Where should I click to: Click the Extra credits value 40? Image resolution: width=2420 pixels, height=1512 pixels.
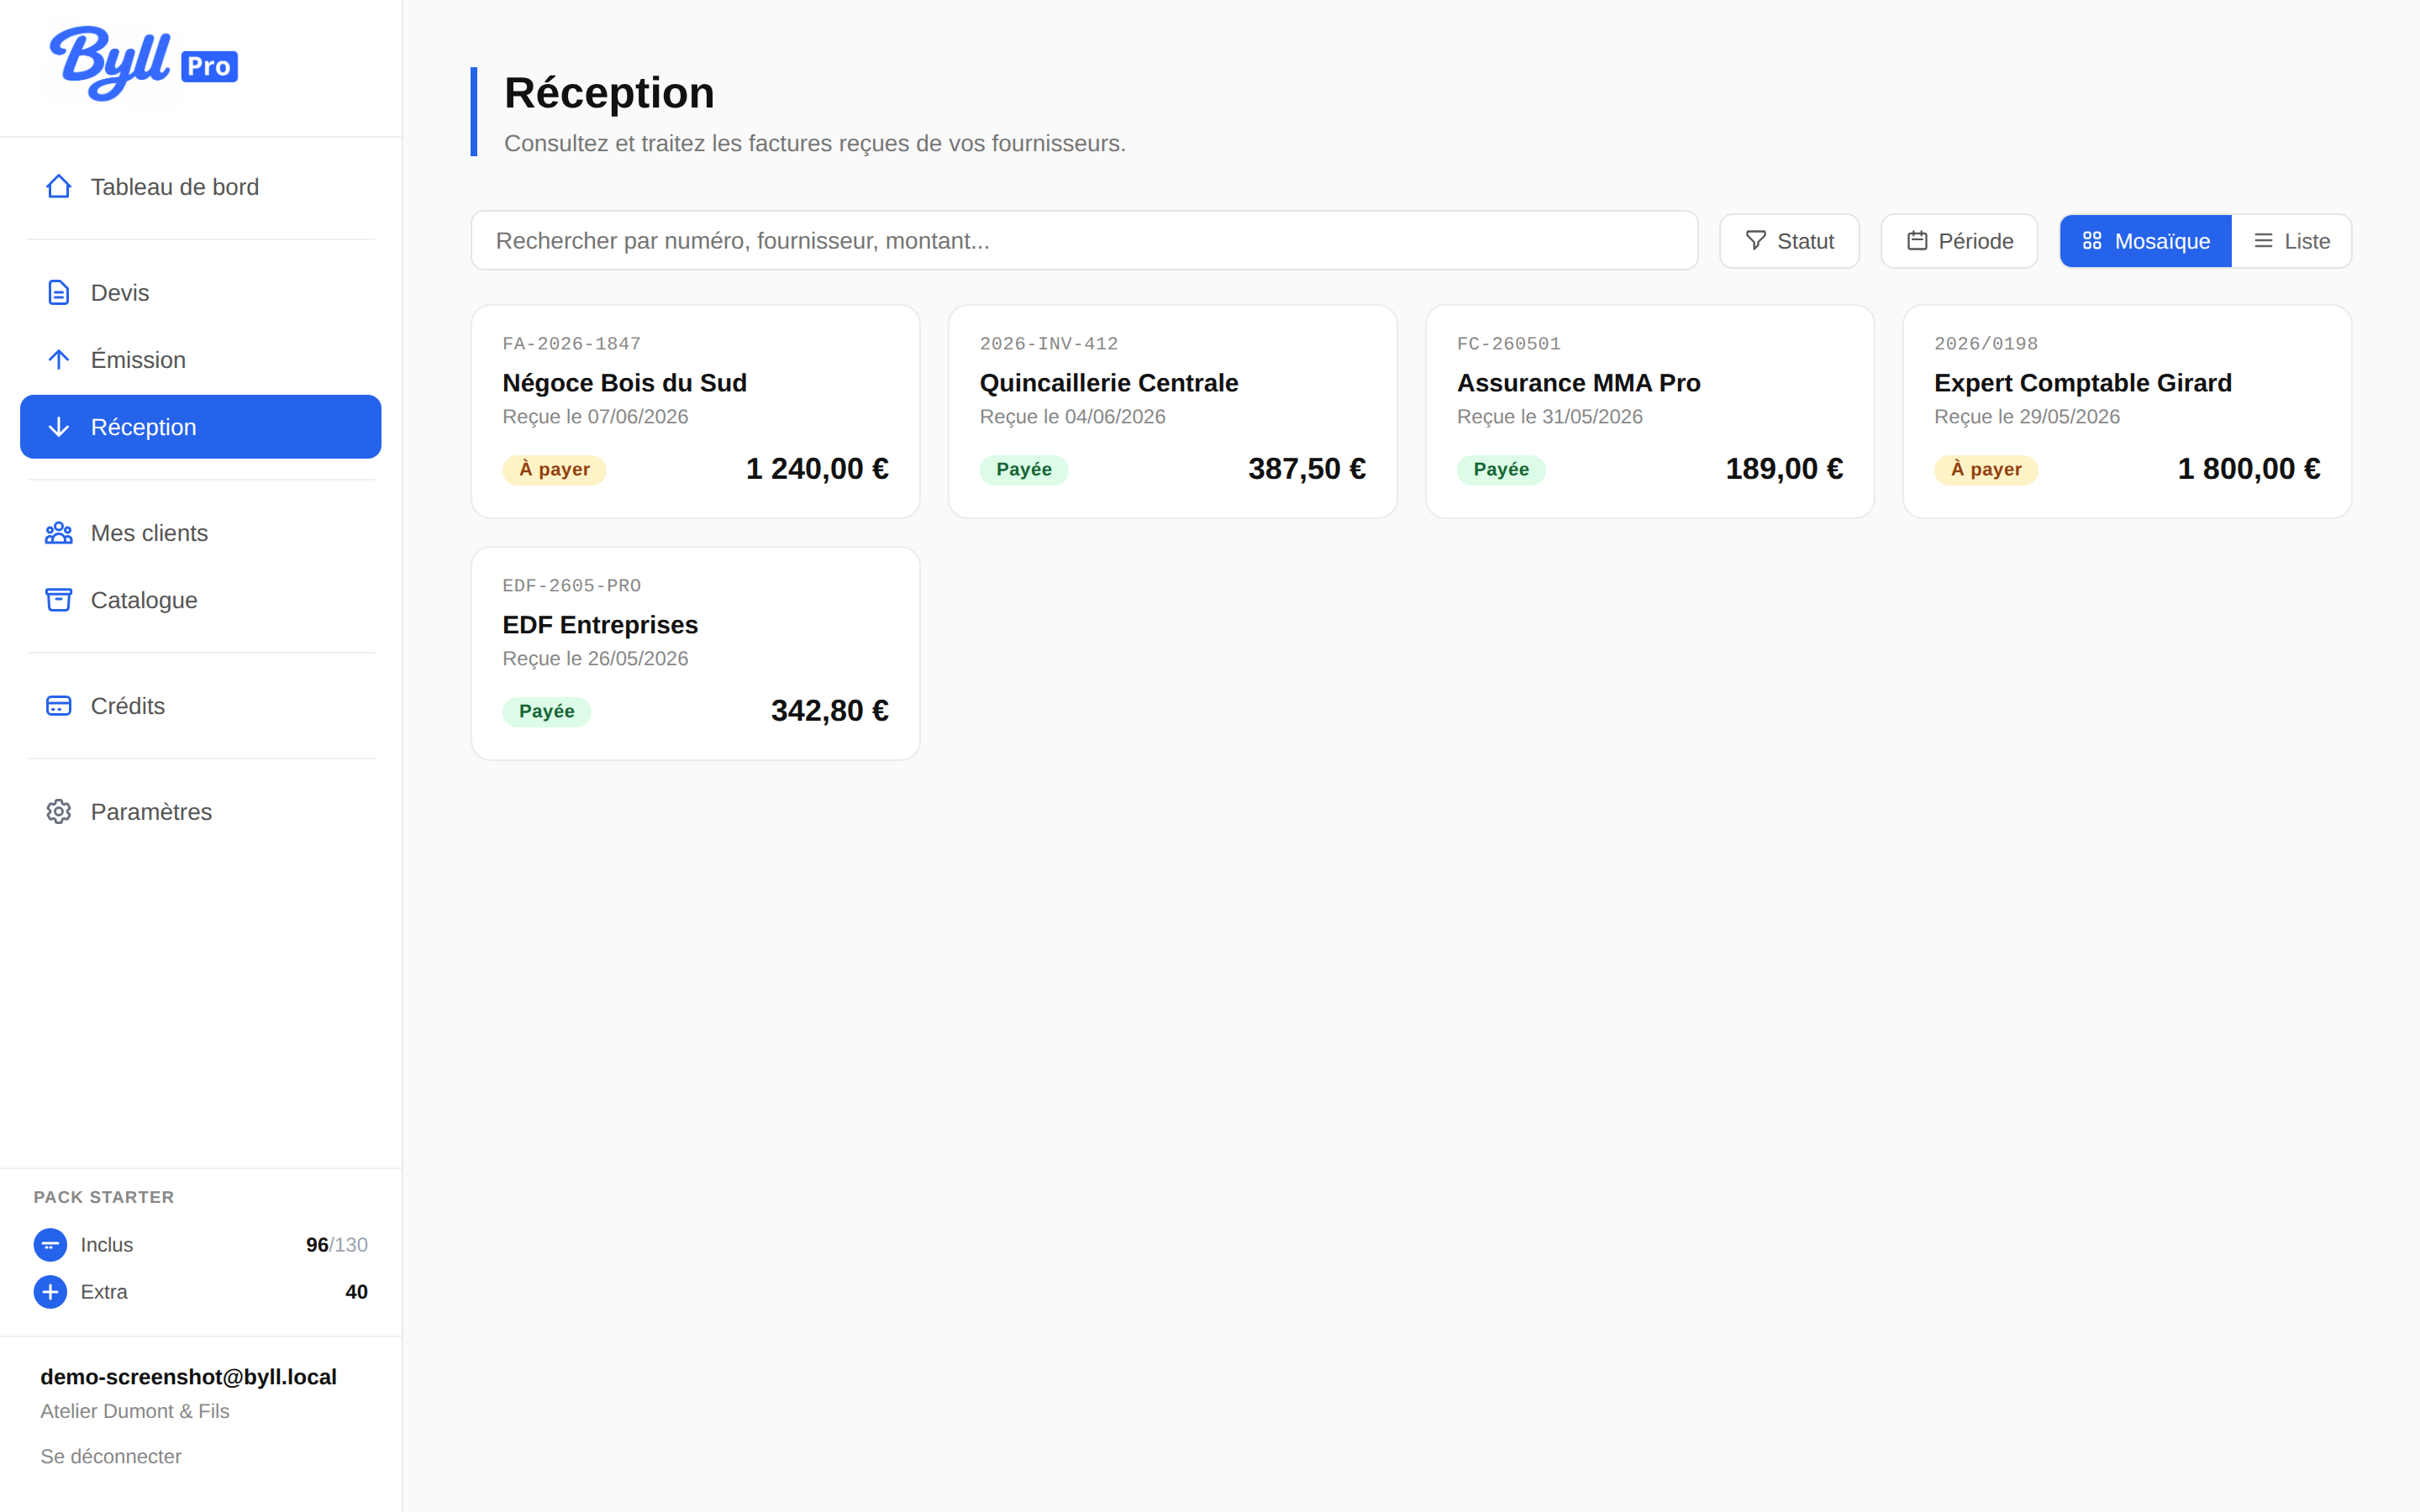pyautogui.click(x=356, y=1292)
